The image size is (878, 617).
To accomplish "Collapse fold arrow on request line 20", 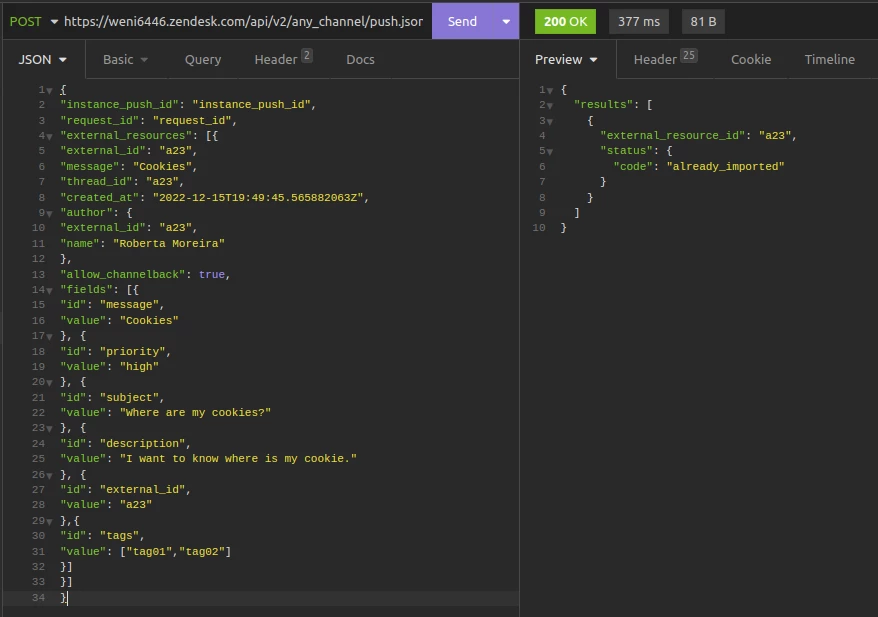I will 50,382.
